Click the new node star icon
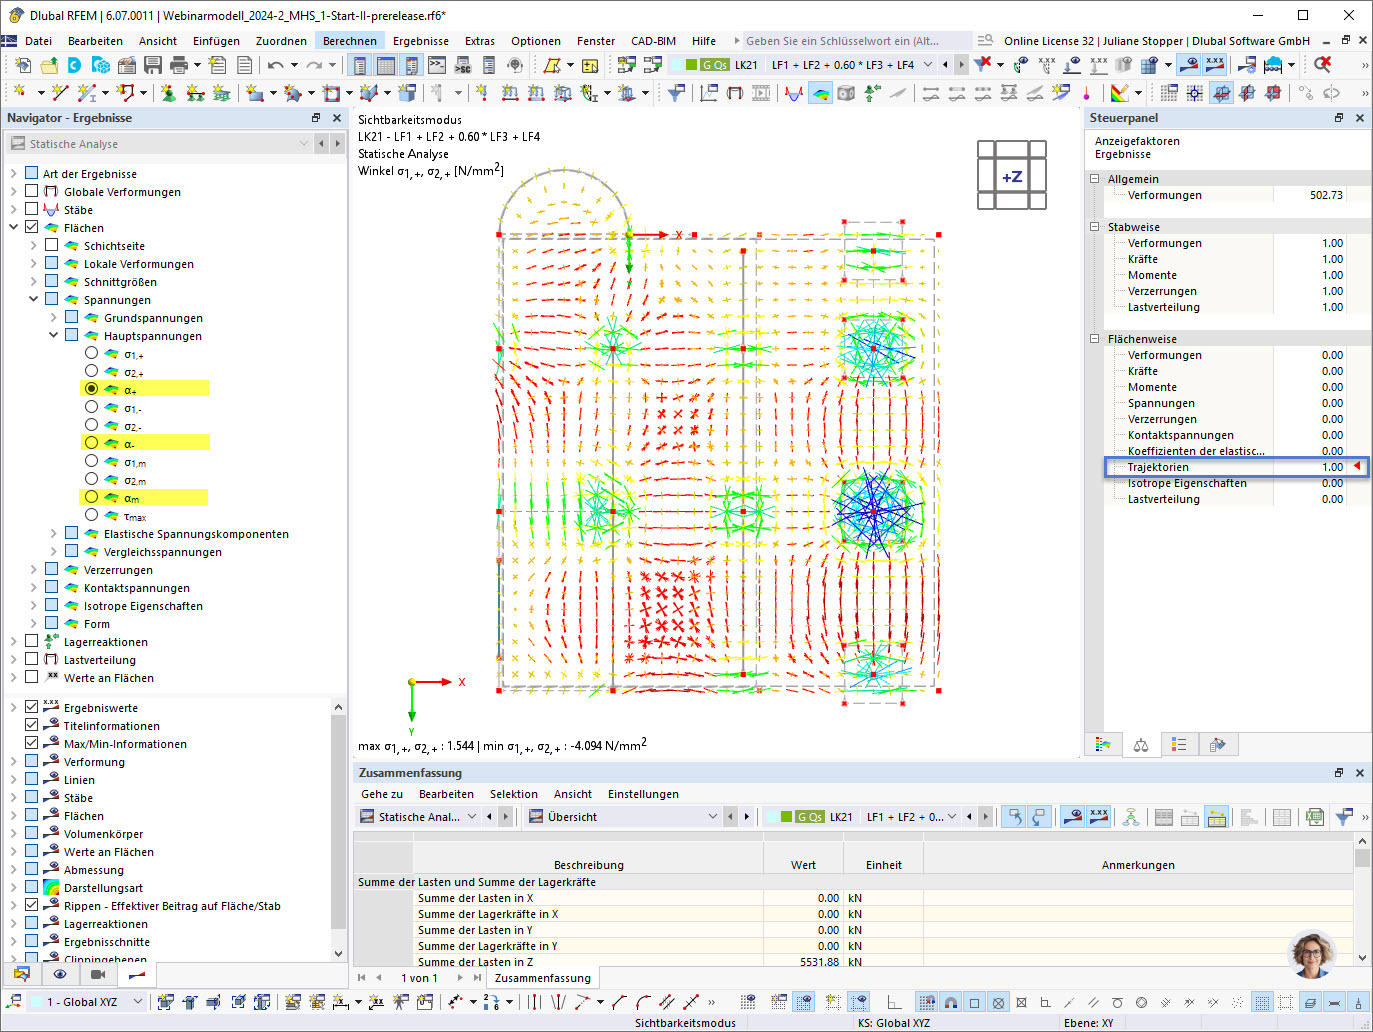This screenshot has height=1032, width=1373. coord(19,93)
